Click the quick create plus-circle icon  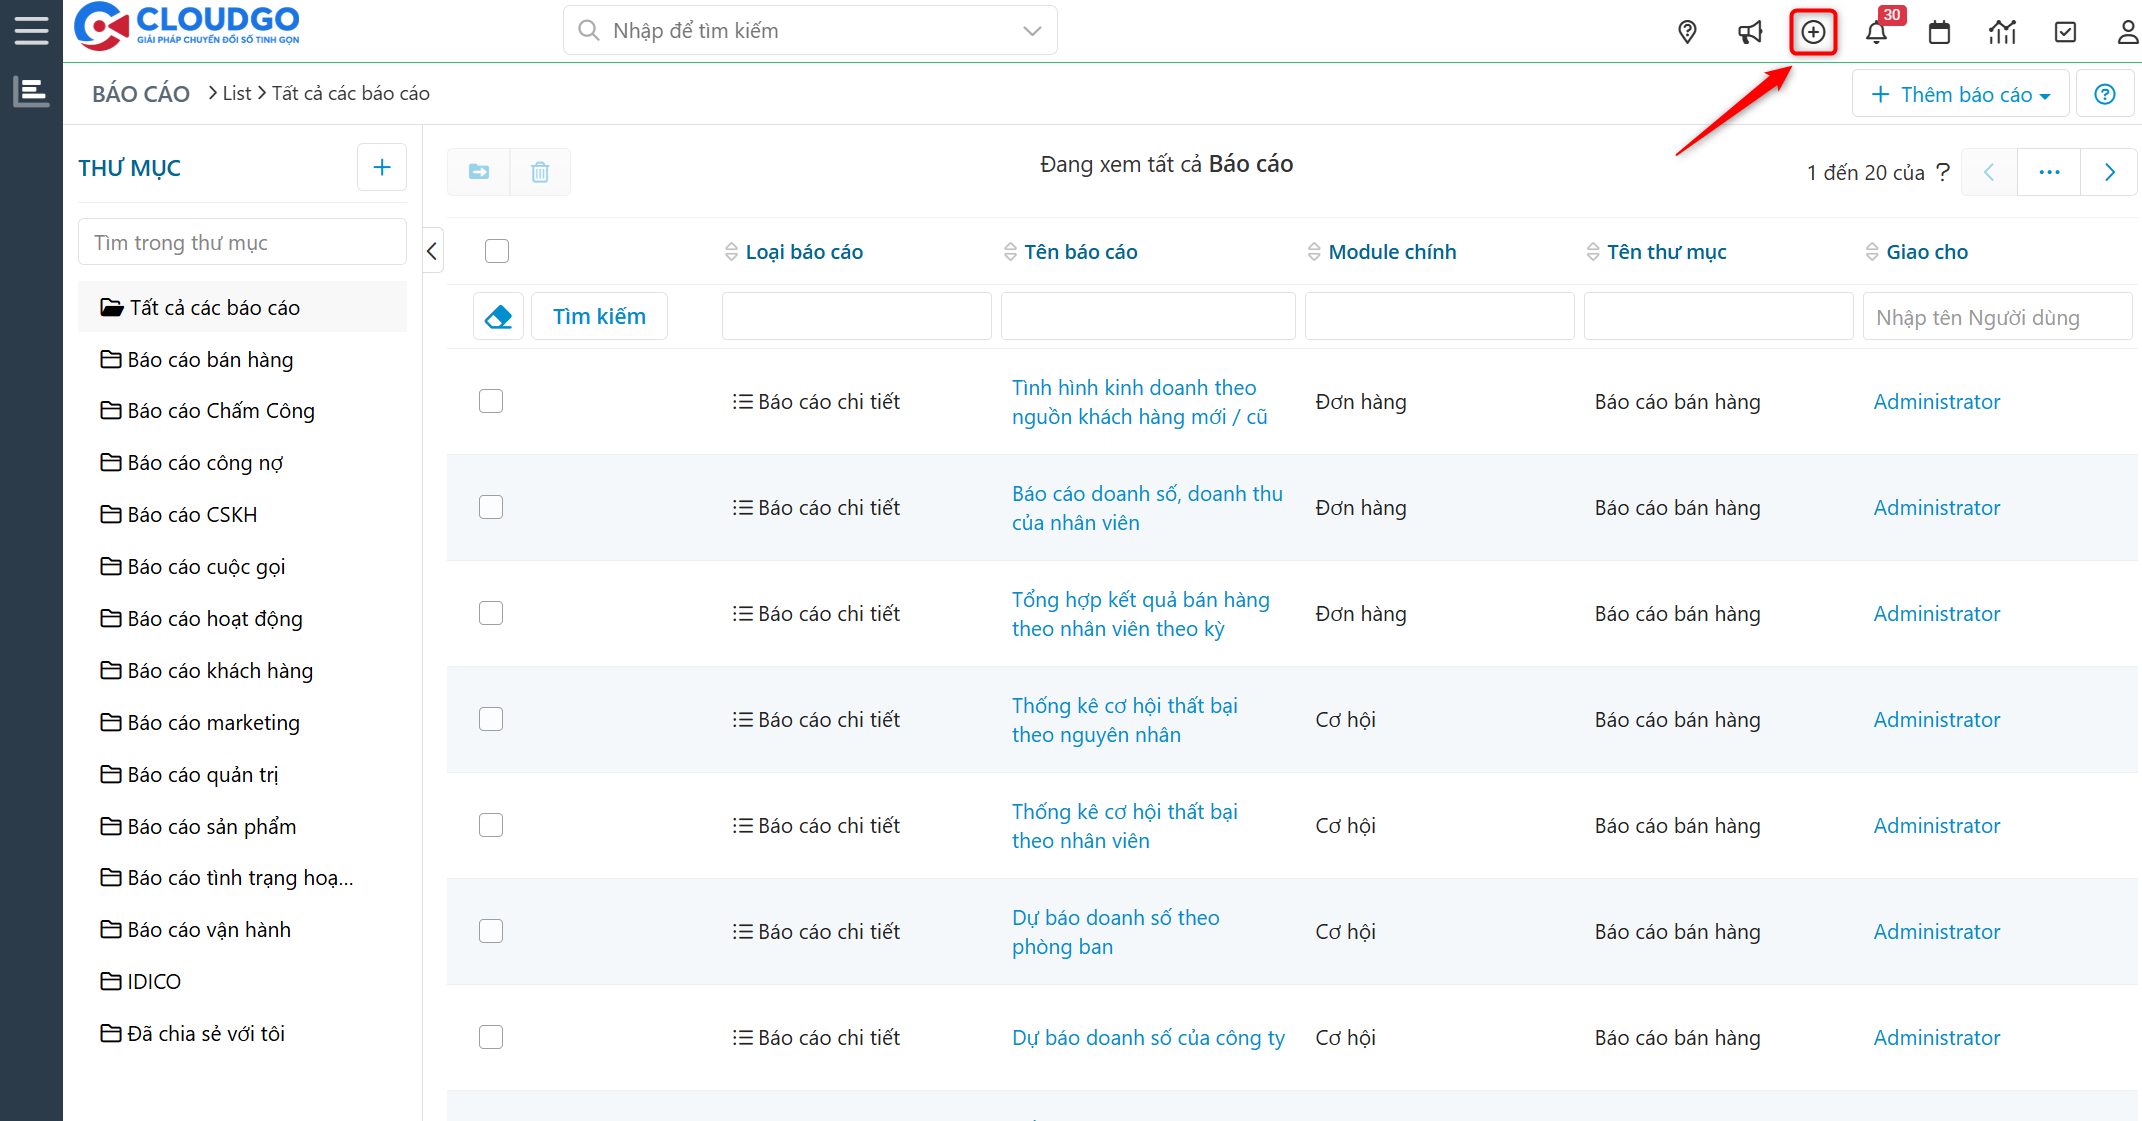1813,32
